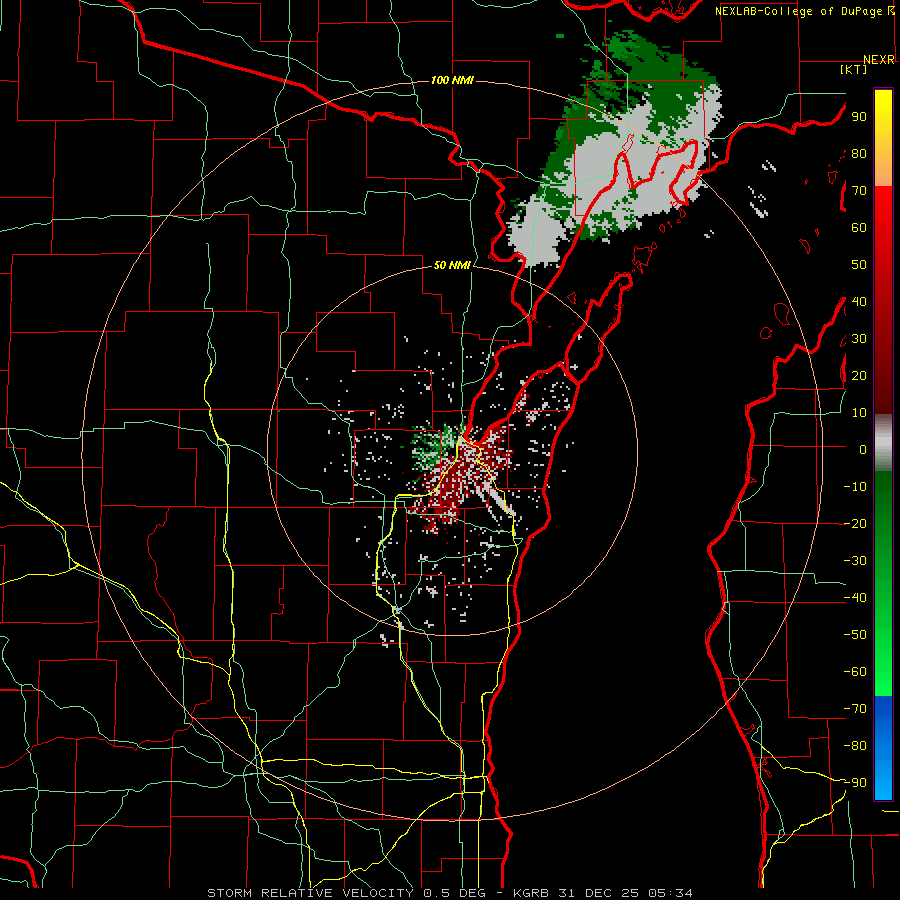Screen dimensions: 900x900
Task: Click the [KT] units label
Action: coord(853,69)
